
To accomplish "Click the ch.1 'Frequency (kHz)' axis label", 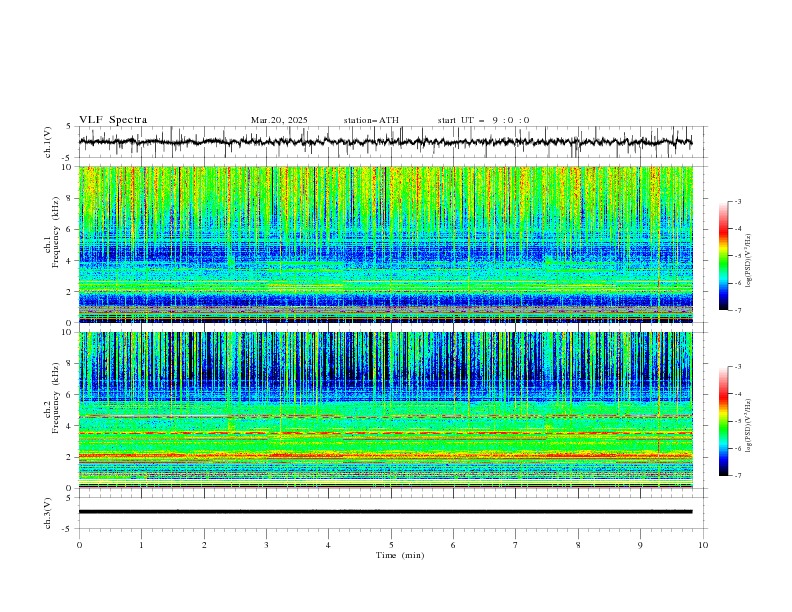I will pos(56,230).
